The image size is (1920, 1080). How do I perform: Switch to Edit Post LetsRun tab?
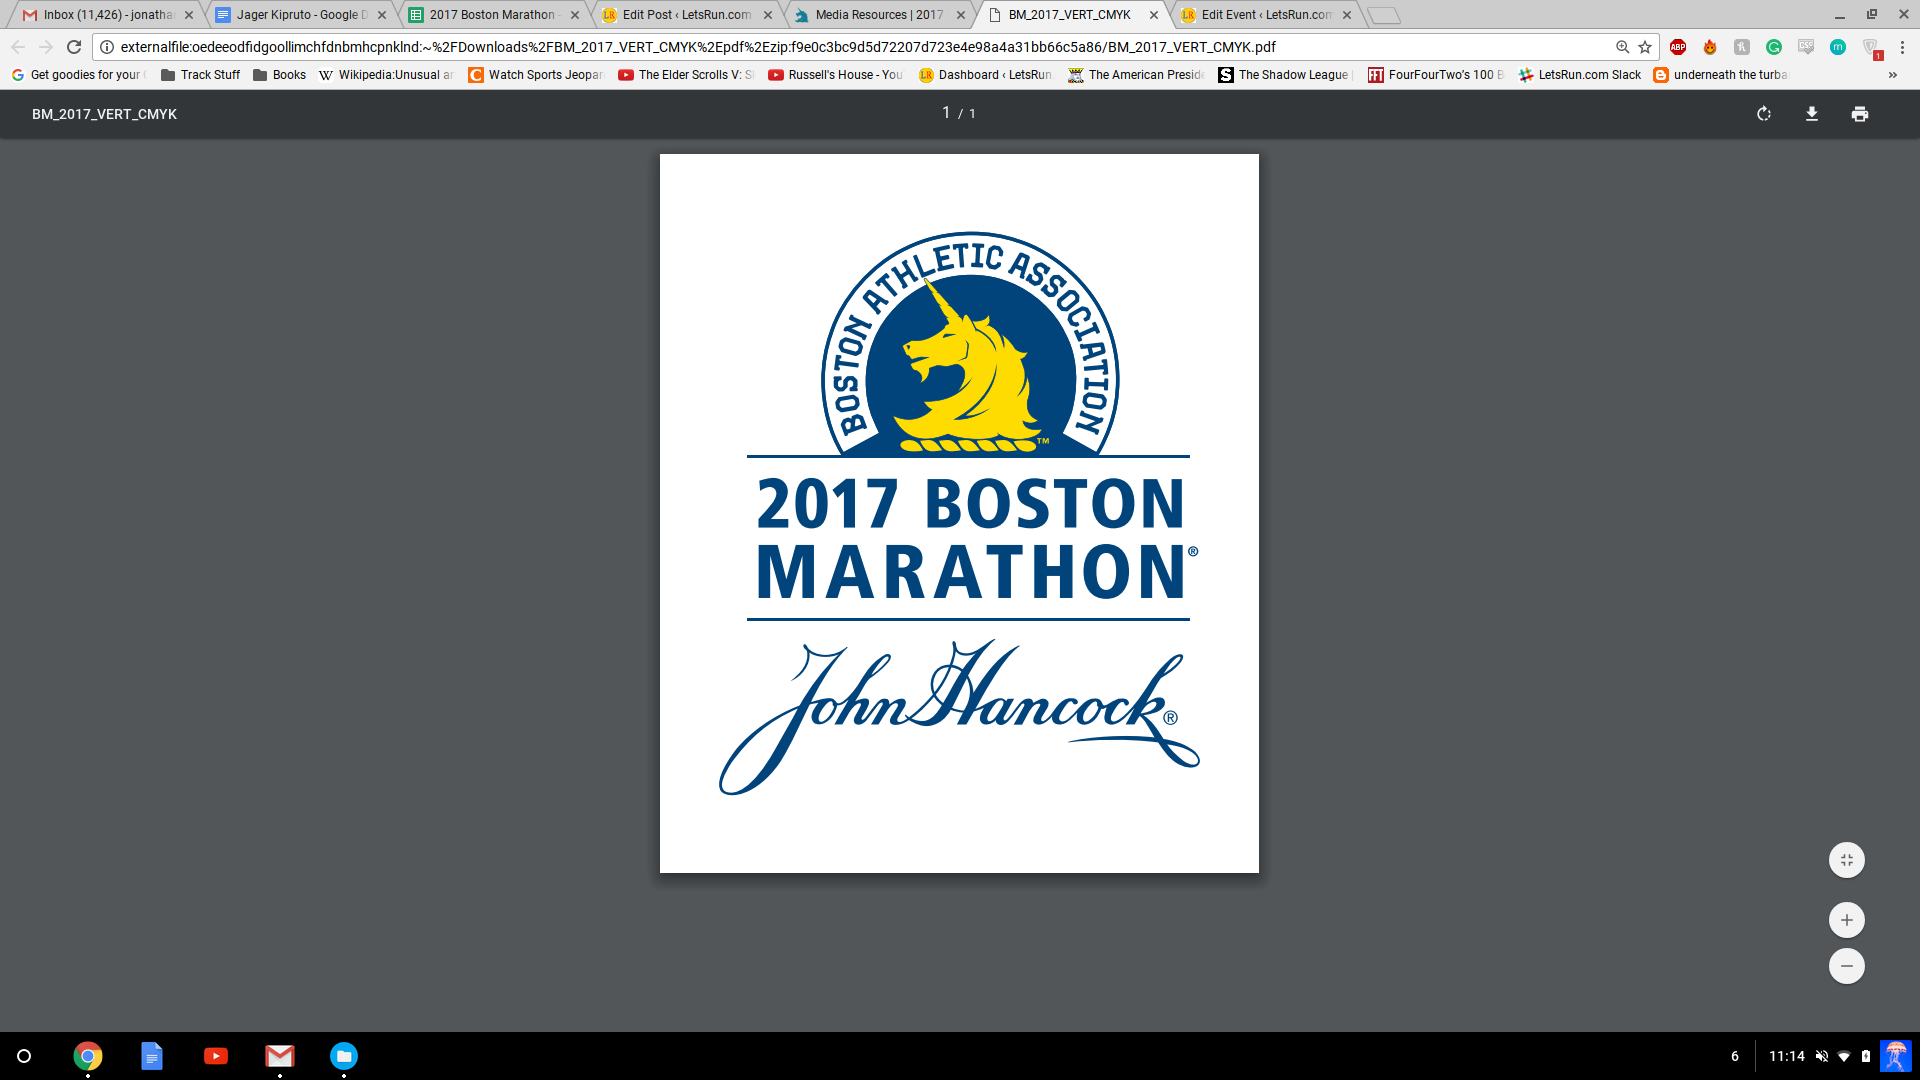click(x=686, y=15)
